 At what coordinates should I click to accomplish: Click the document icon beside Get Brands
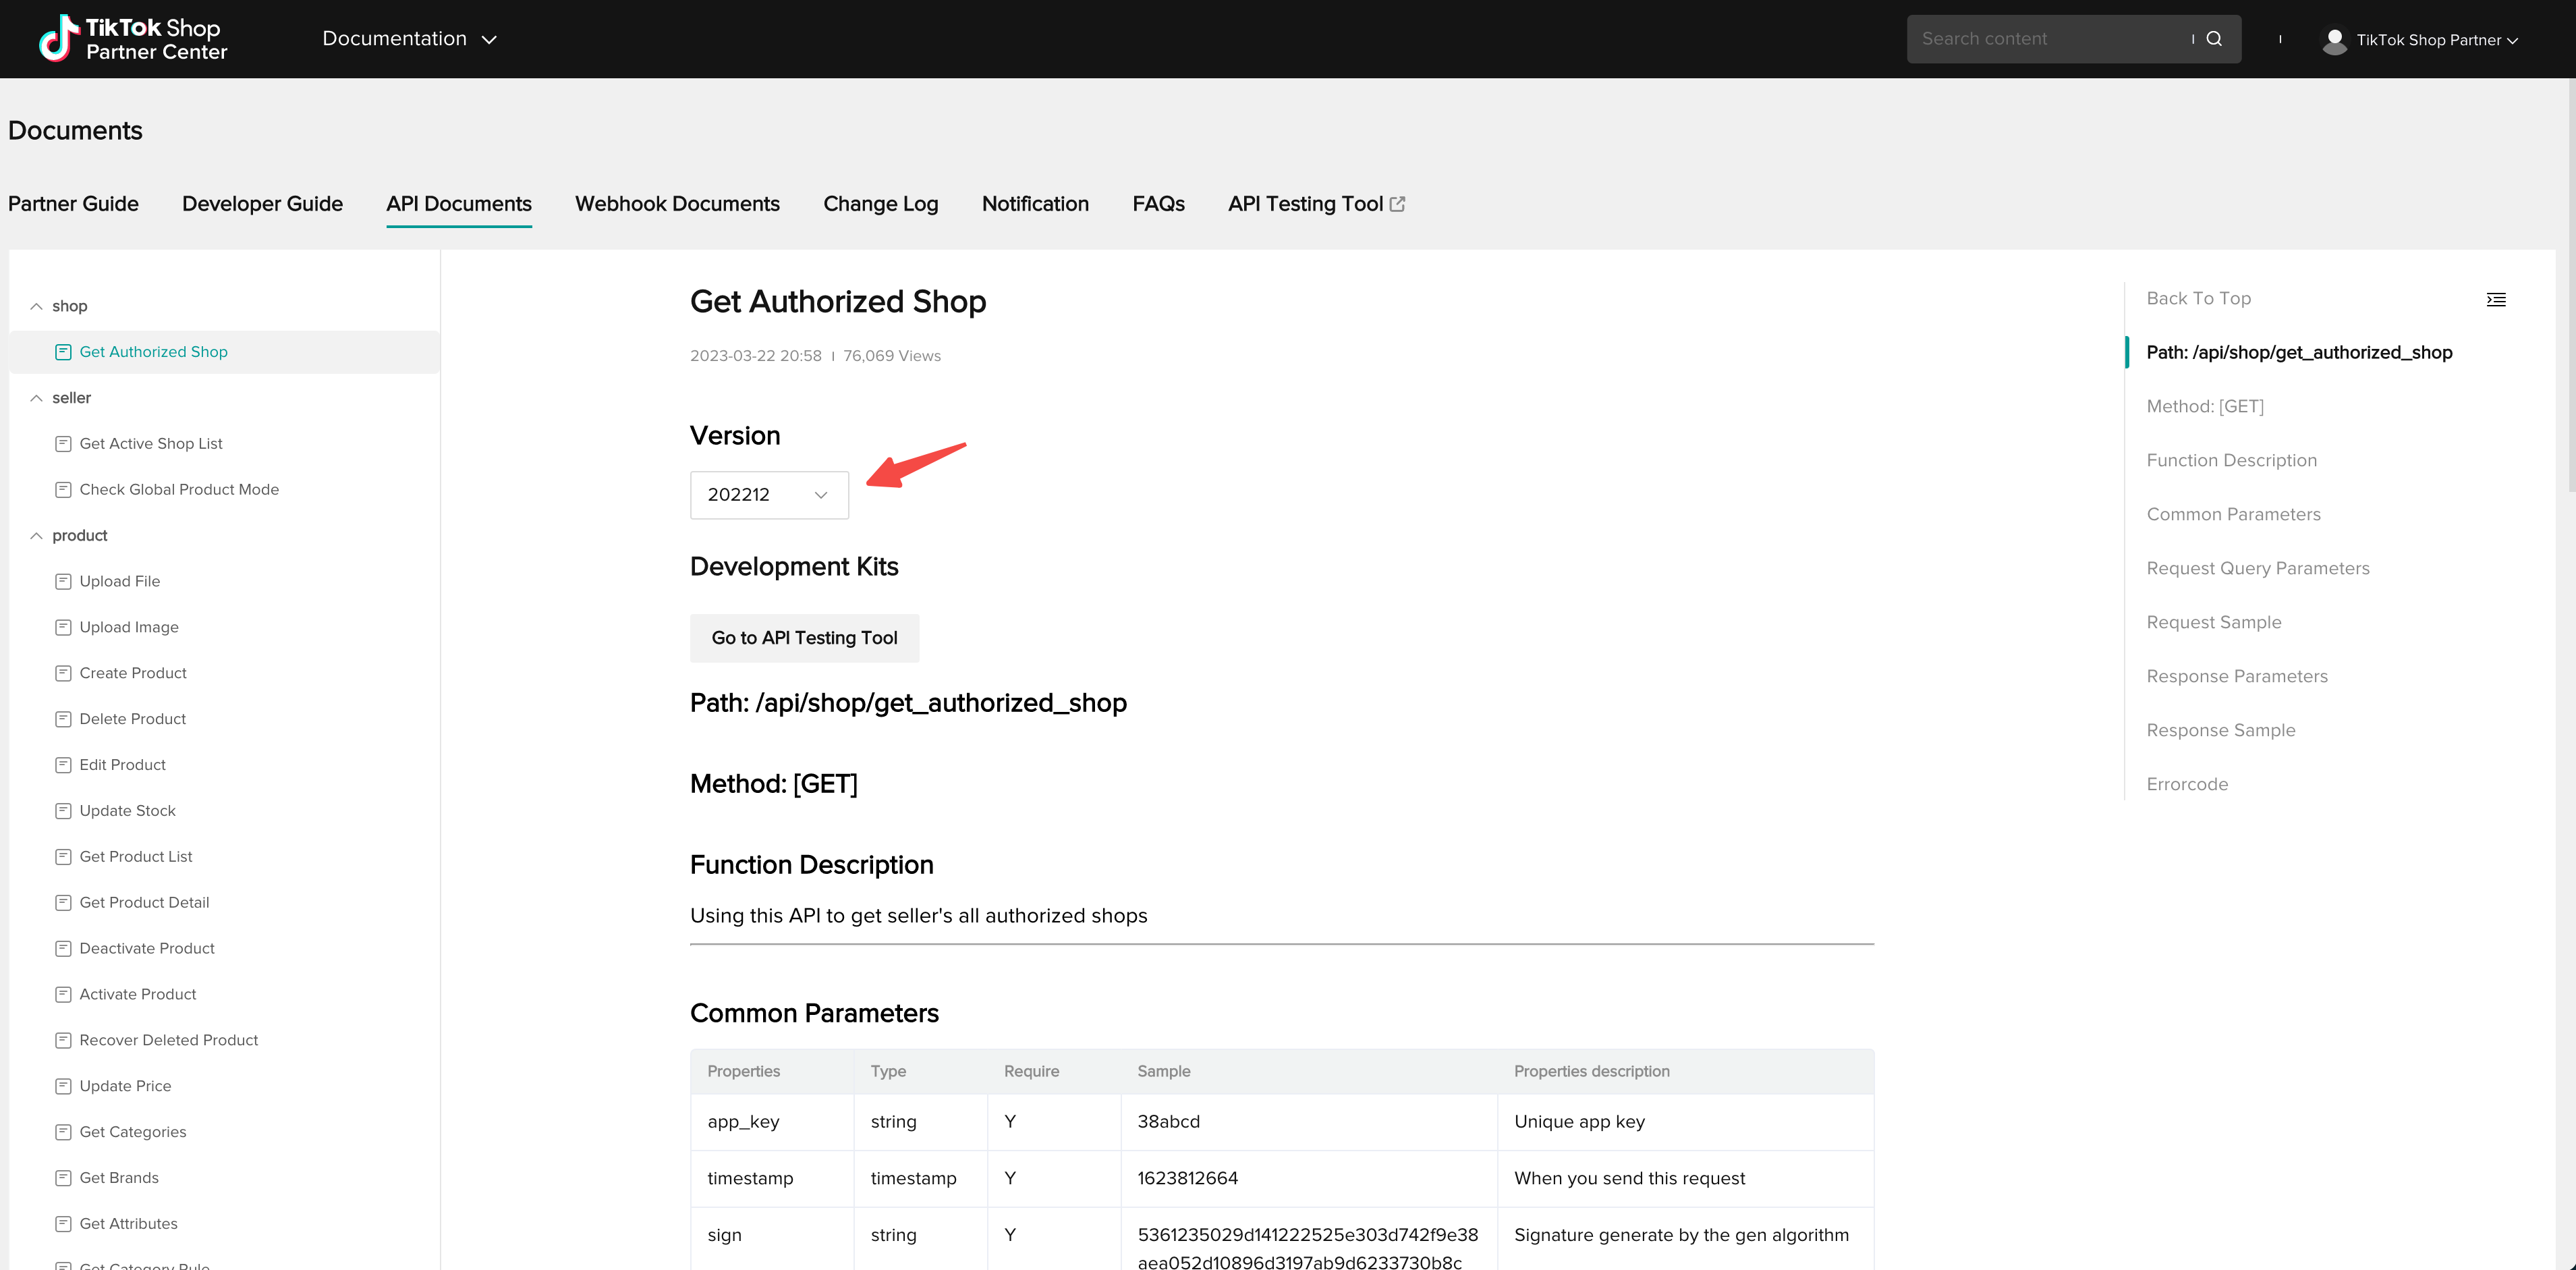(x=63, y=1178)
